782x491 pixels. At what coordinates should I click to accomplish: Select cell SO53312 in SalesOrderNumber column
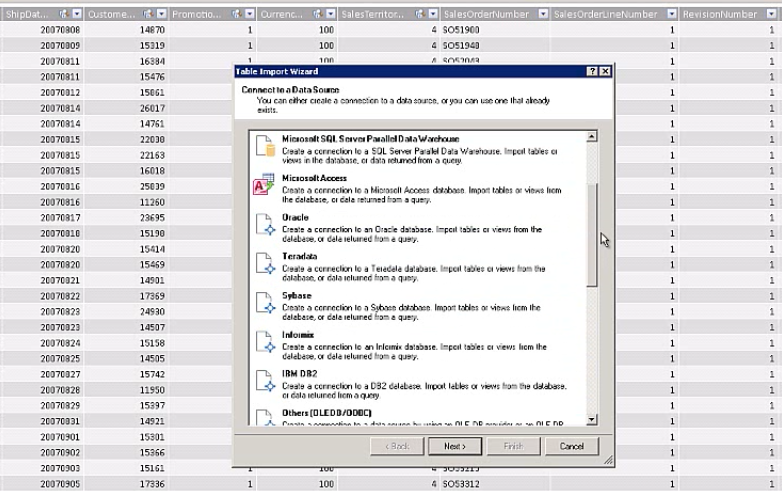pos(495,484)
